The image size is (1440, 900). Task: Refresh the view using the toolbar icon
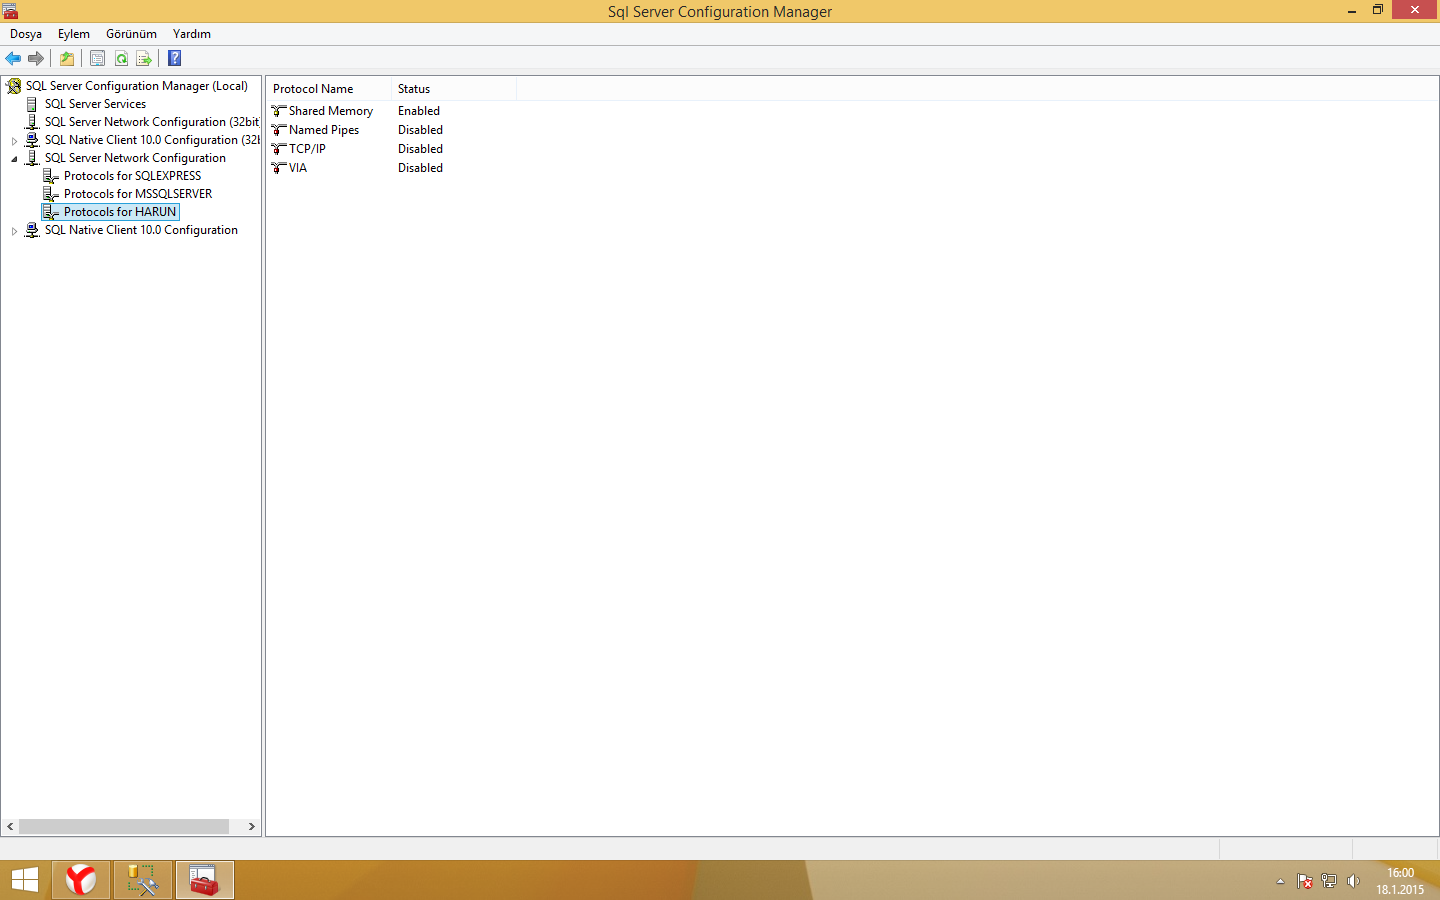coord(121,58)
